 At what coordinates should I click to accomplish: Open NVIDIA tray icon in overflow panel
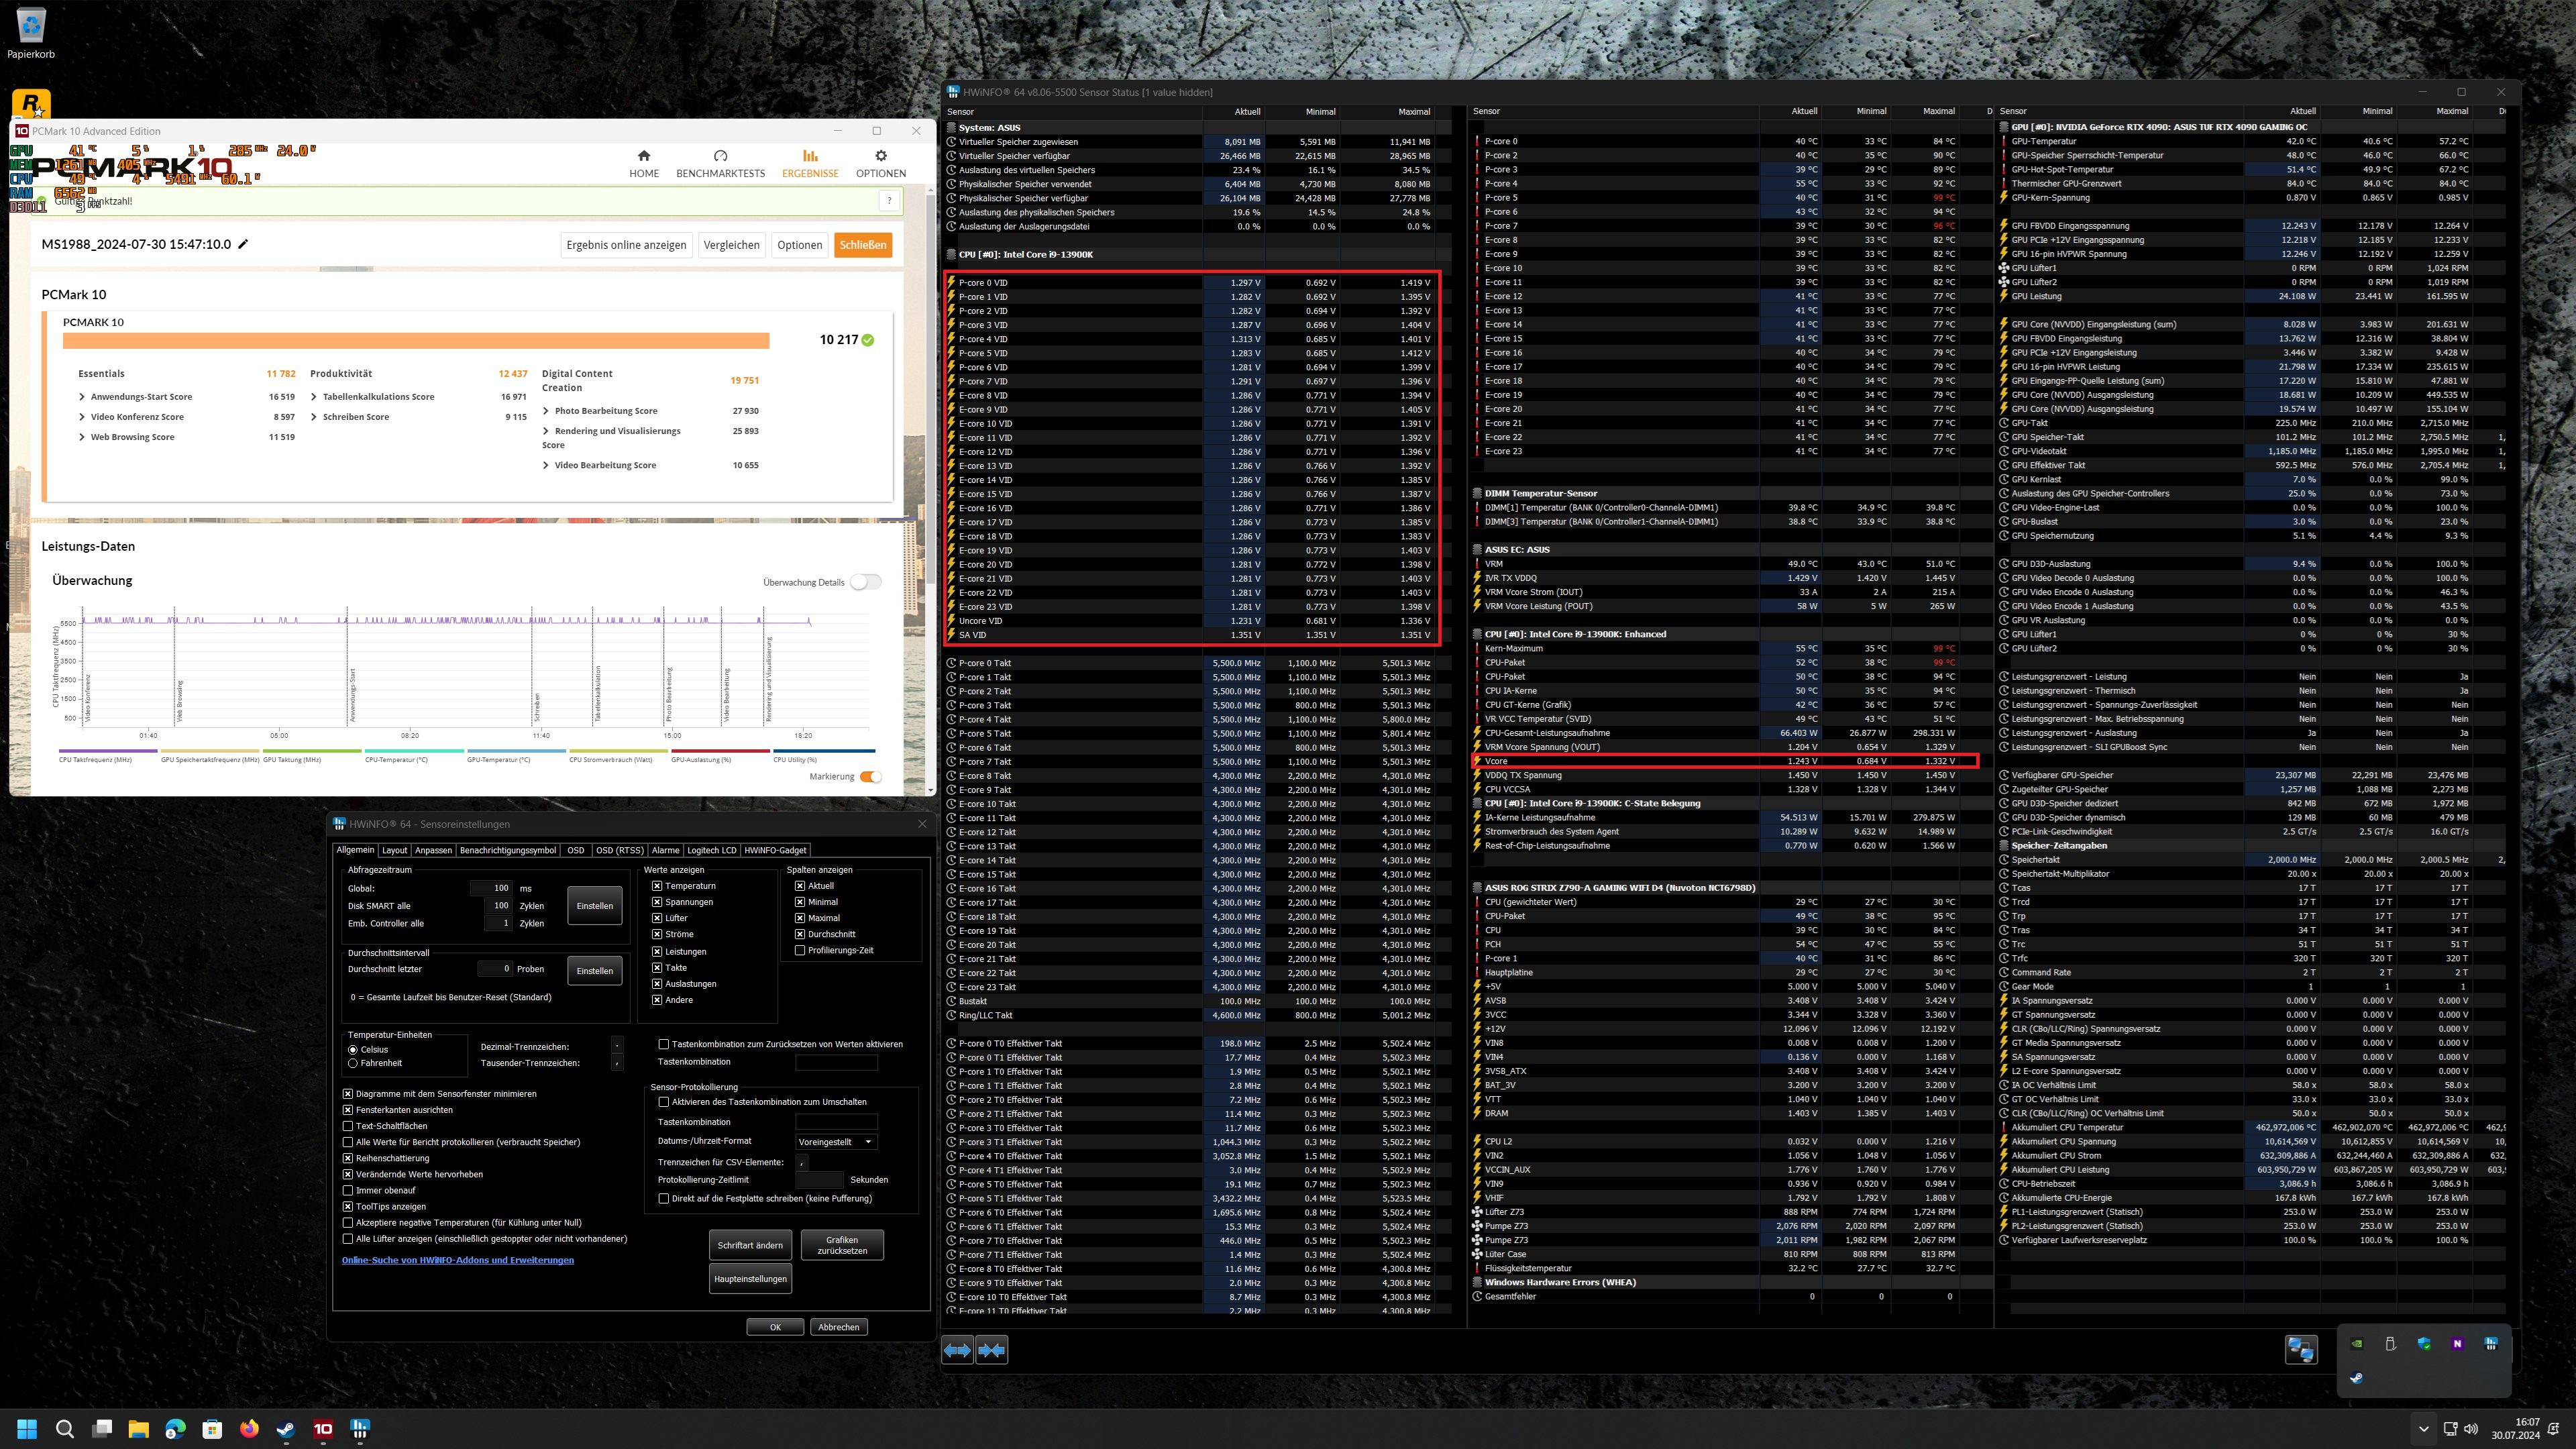click(2357, 1344)
